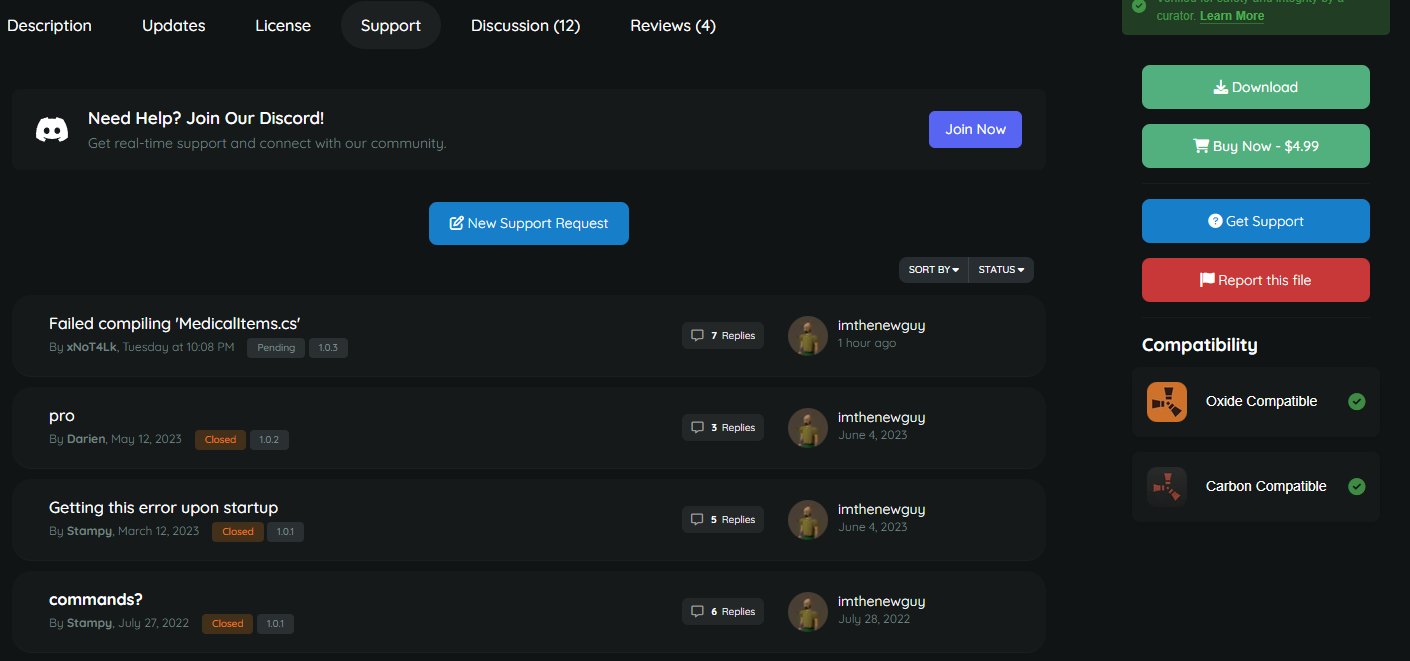
Task: Go to the Discussion (12) tab
Action: tap(525, 26)
